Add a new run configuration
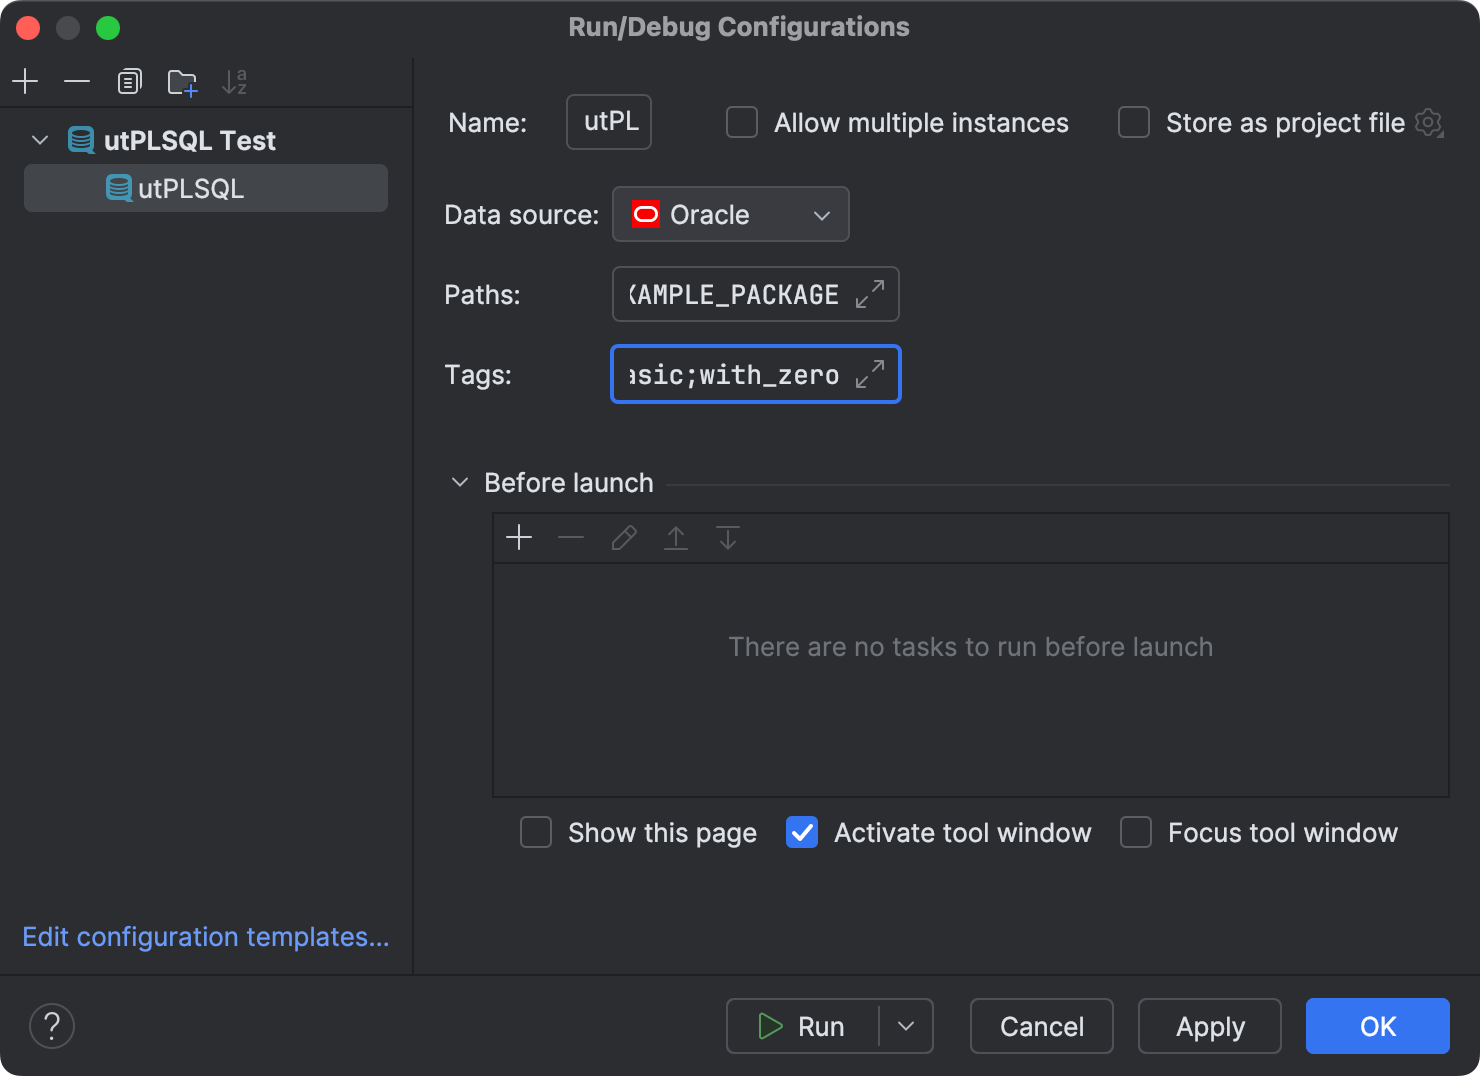This screenshot has width=1480, height=1076. pyautogui.click(x=25, y=81)
